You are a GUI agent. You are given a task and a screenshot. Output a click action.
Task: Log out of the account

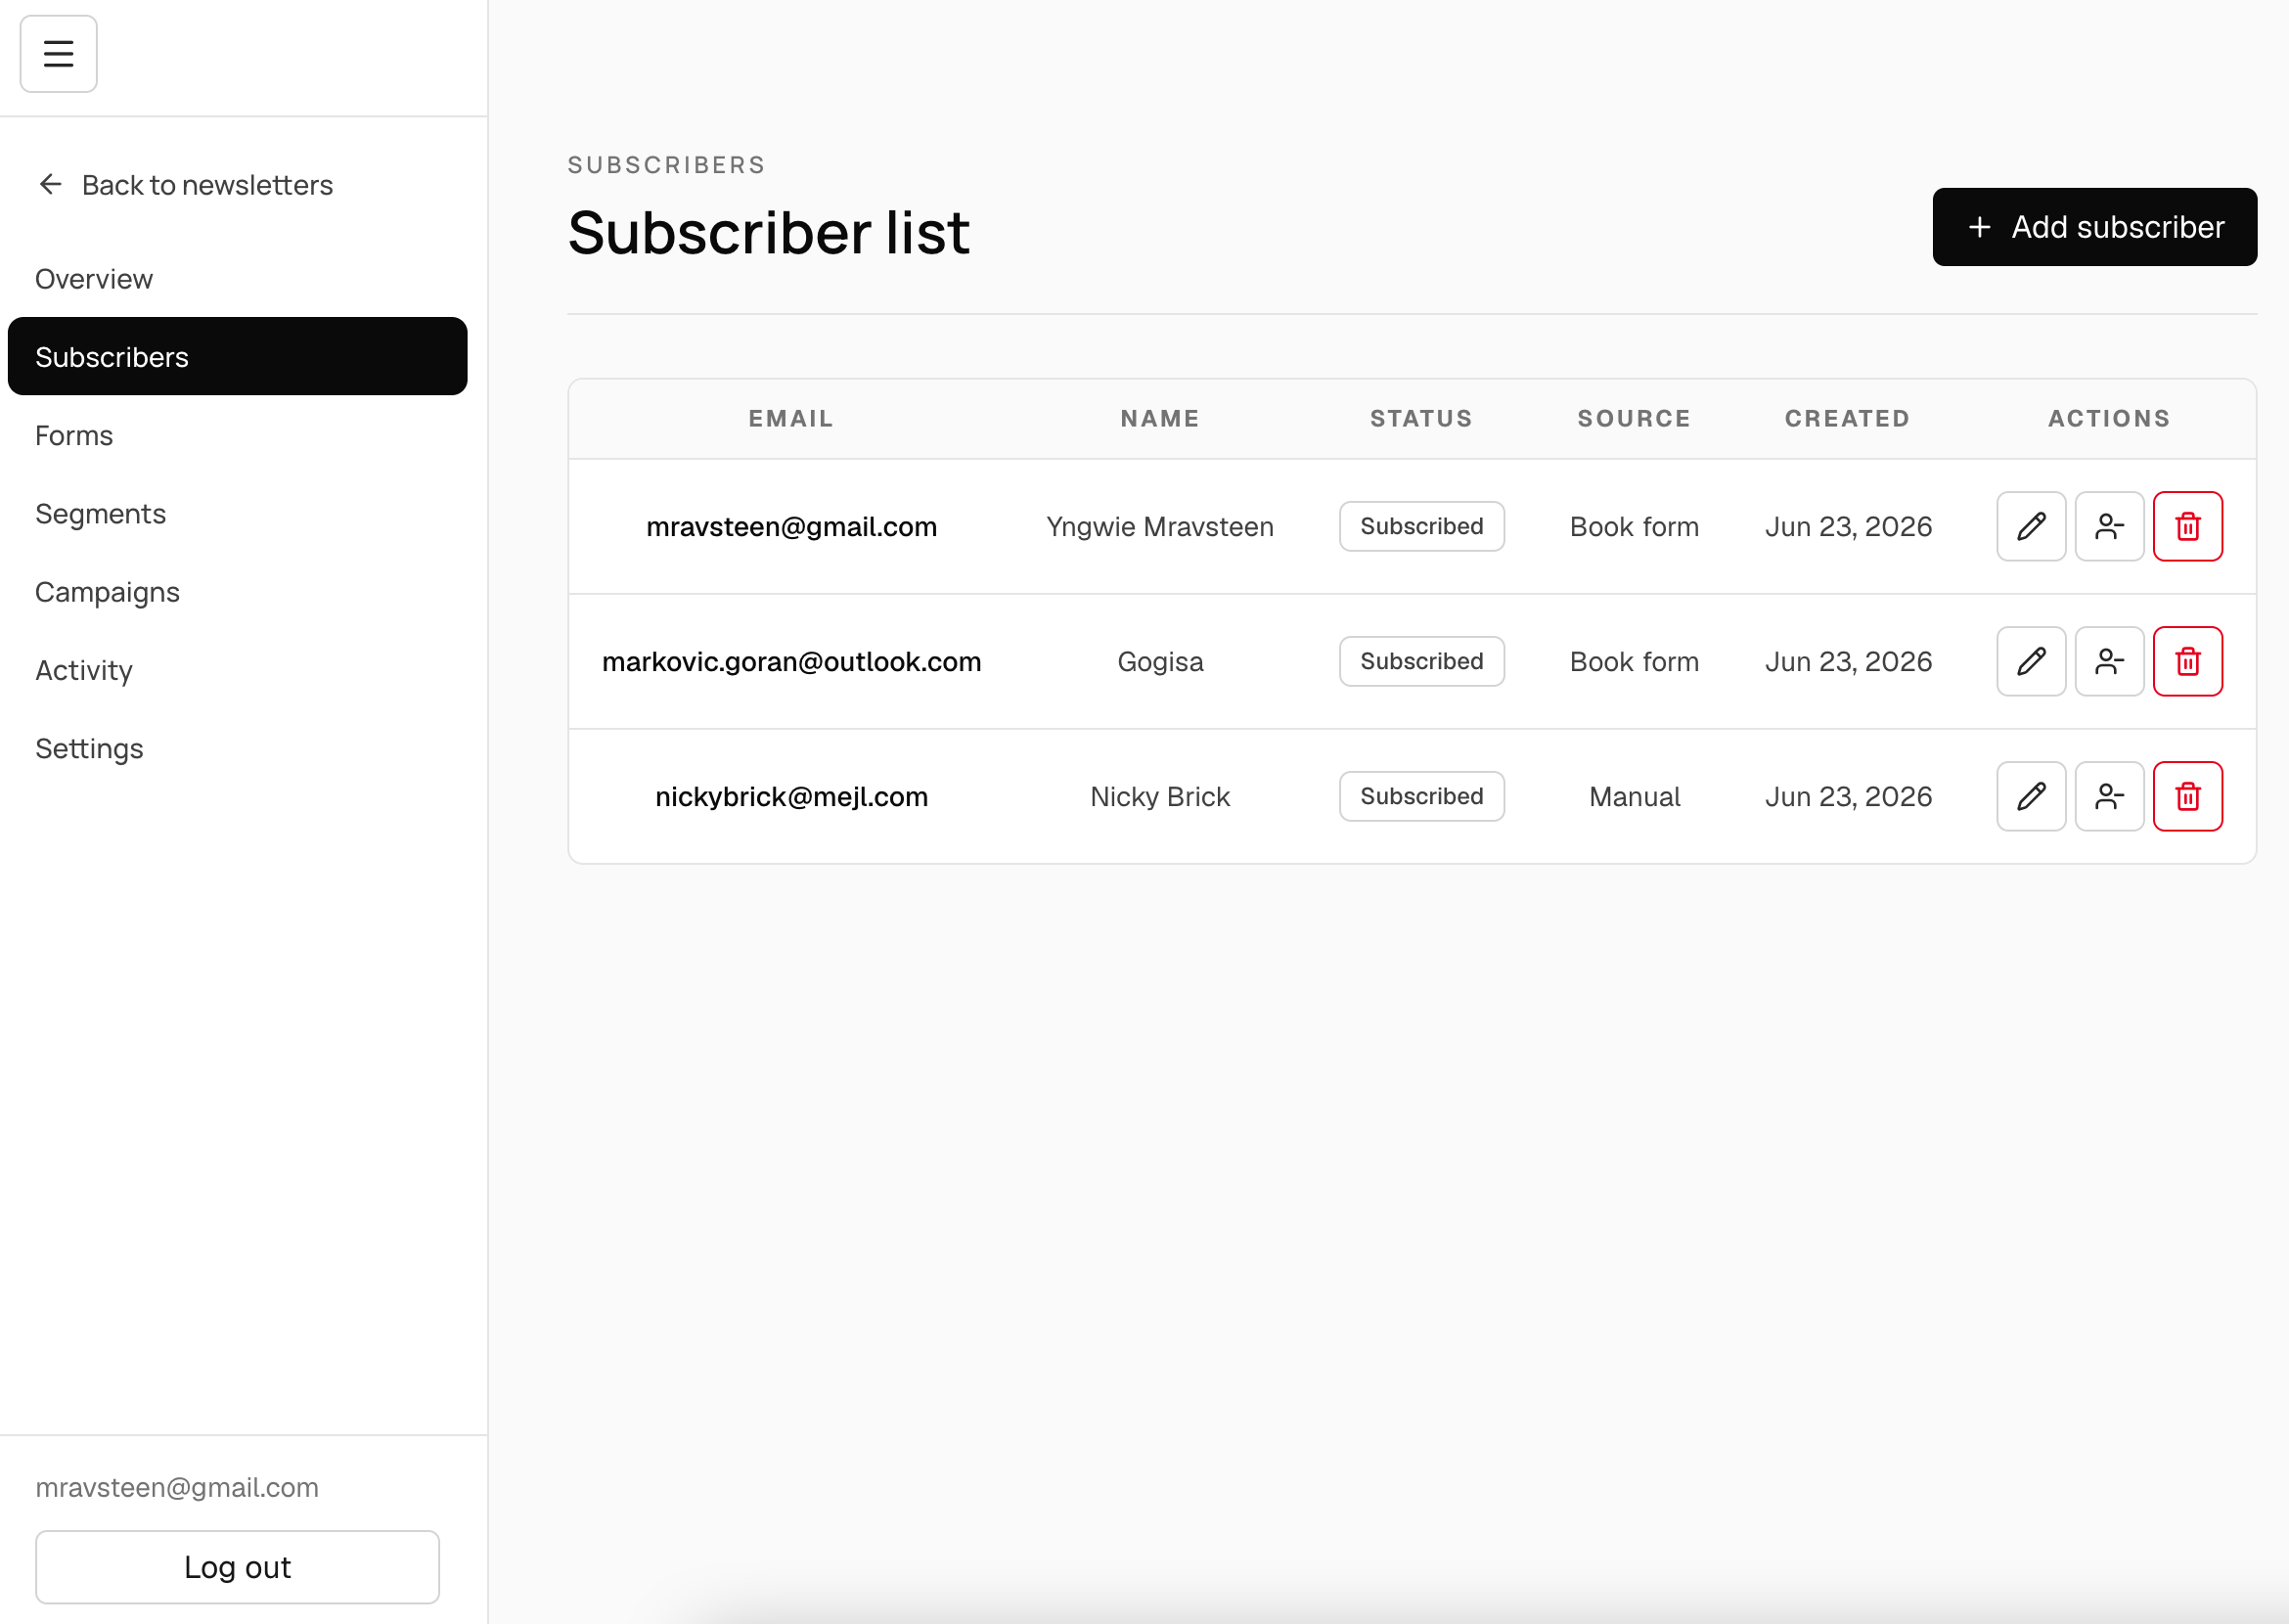pyautogui.click(x=237, y=1567)
